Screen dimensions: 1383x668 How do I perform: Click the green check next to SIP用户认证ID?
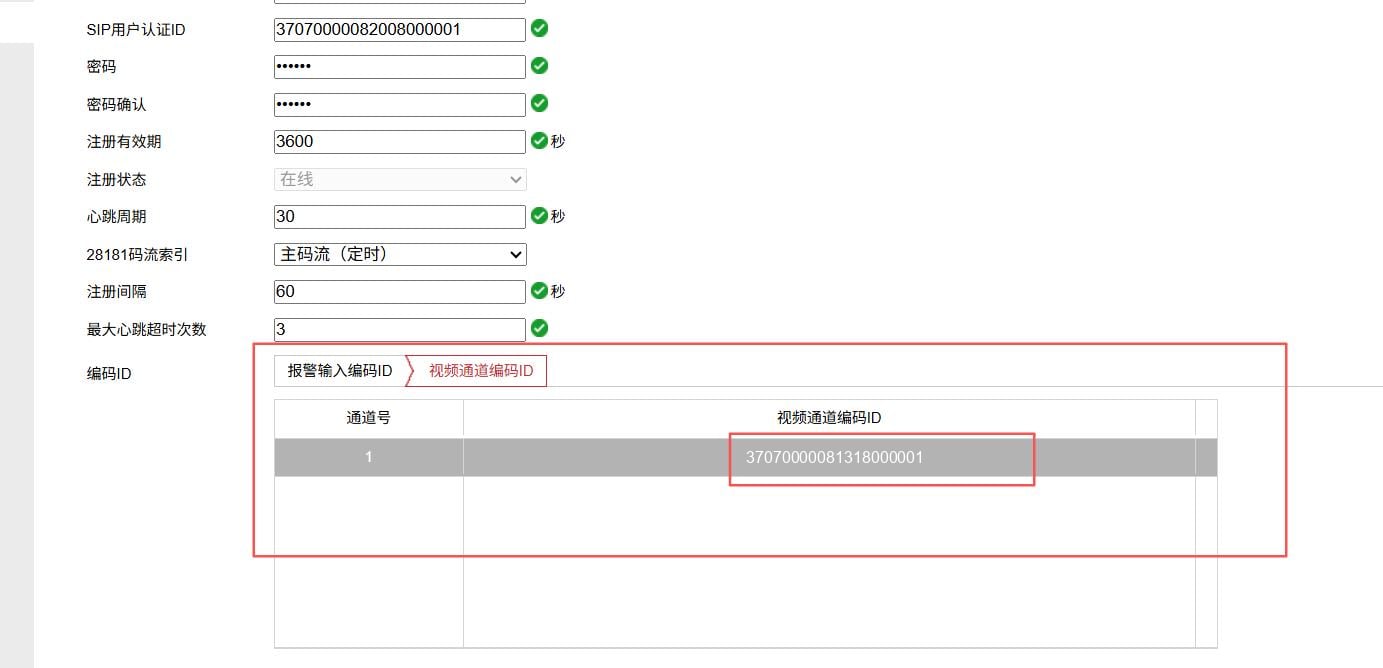pos(539,28)
